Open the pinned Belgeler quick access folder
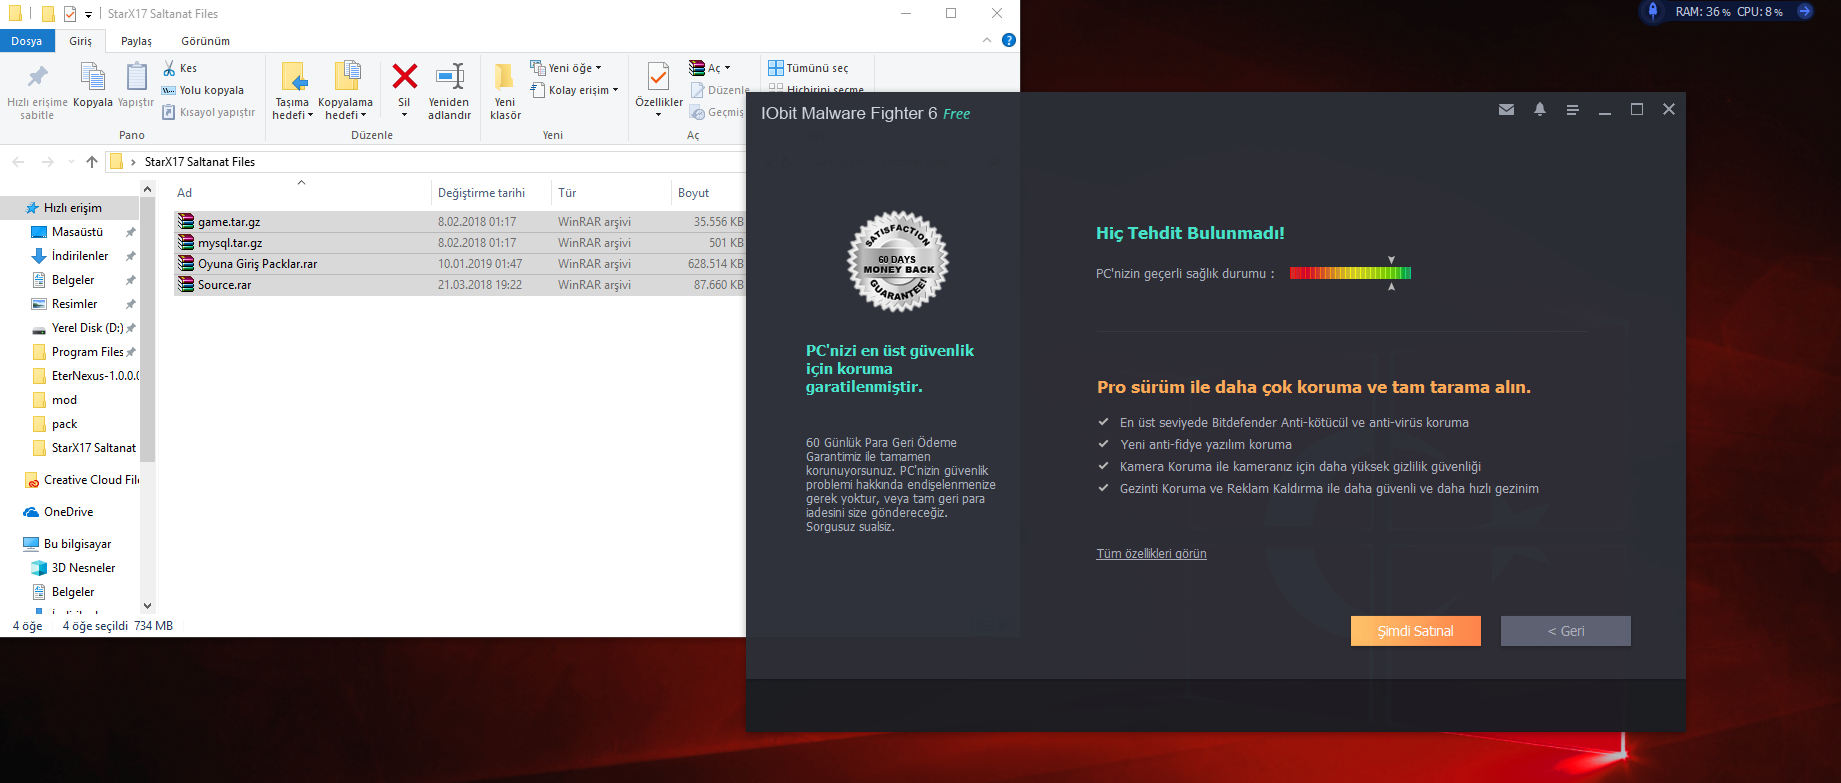Image resolution: width=1841 pixels, height=783 pixels. pyautogui.click(x=73, y=280)
